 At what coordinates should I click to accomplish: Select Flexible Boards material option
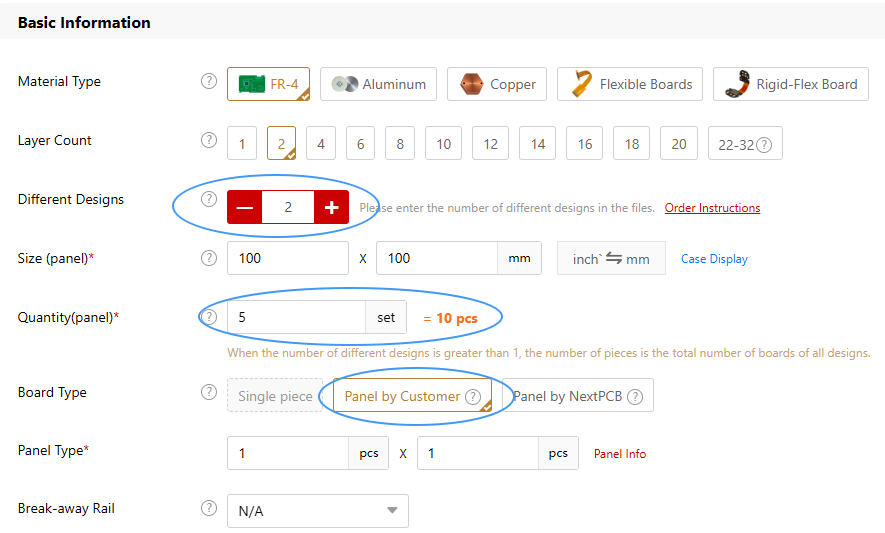631,85
